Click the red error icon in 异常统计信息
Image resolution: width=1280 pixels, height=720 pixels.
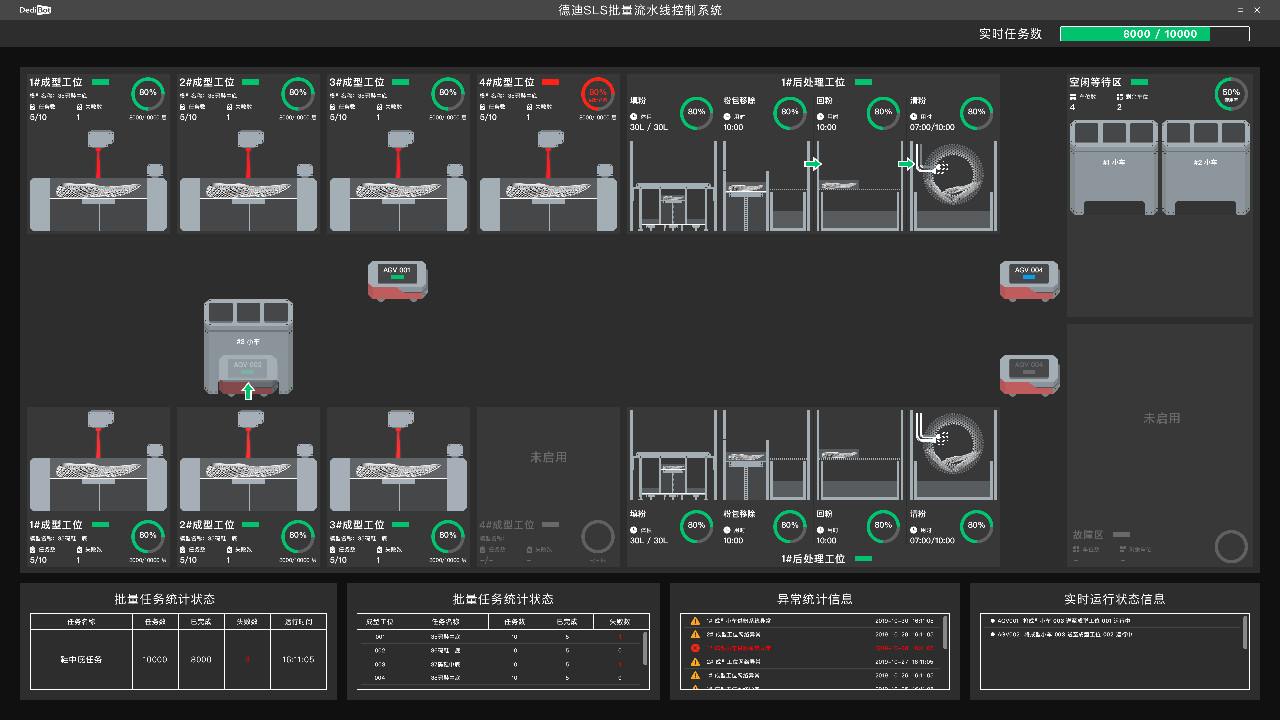pos(695,648)
